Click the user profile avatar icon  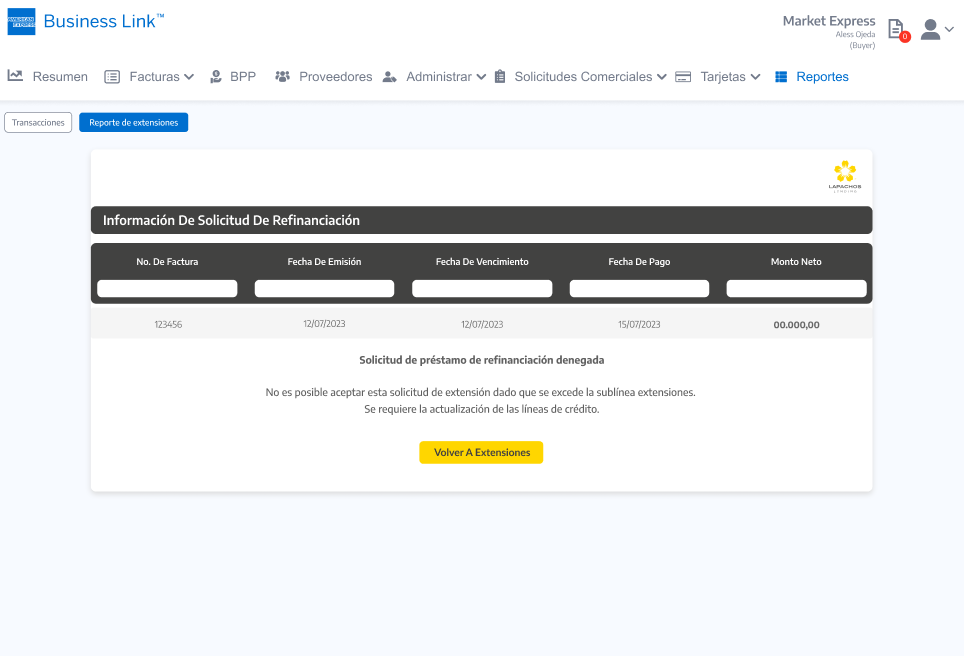point(930,29)
